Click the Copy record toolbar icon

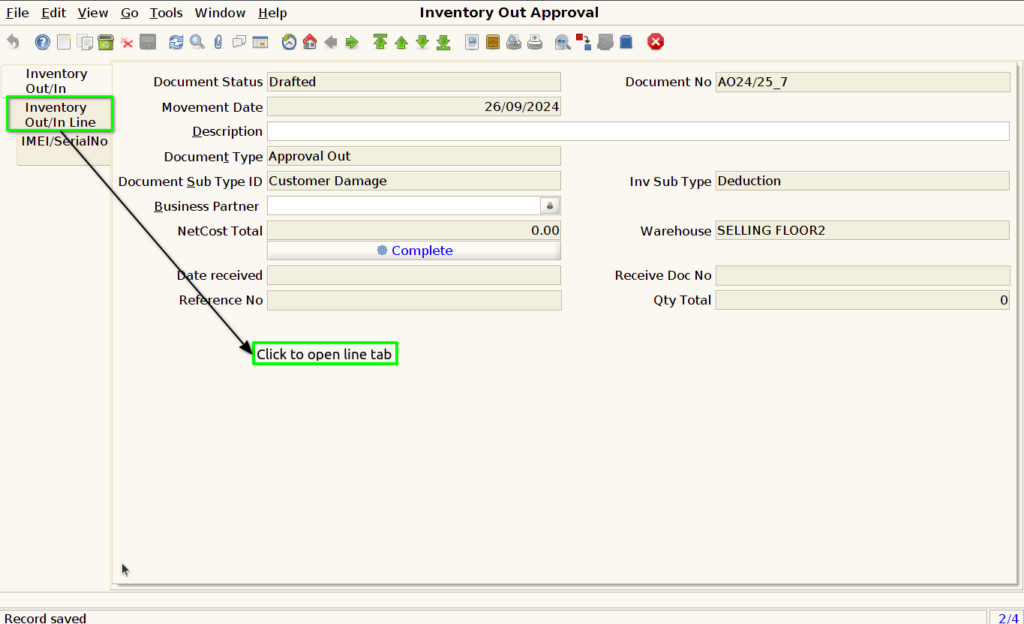click(x=84, y=42)
